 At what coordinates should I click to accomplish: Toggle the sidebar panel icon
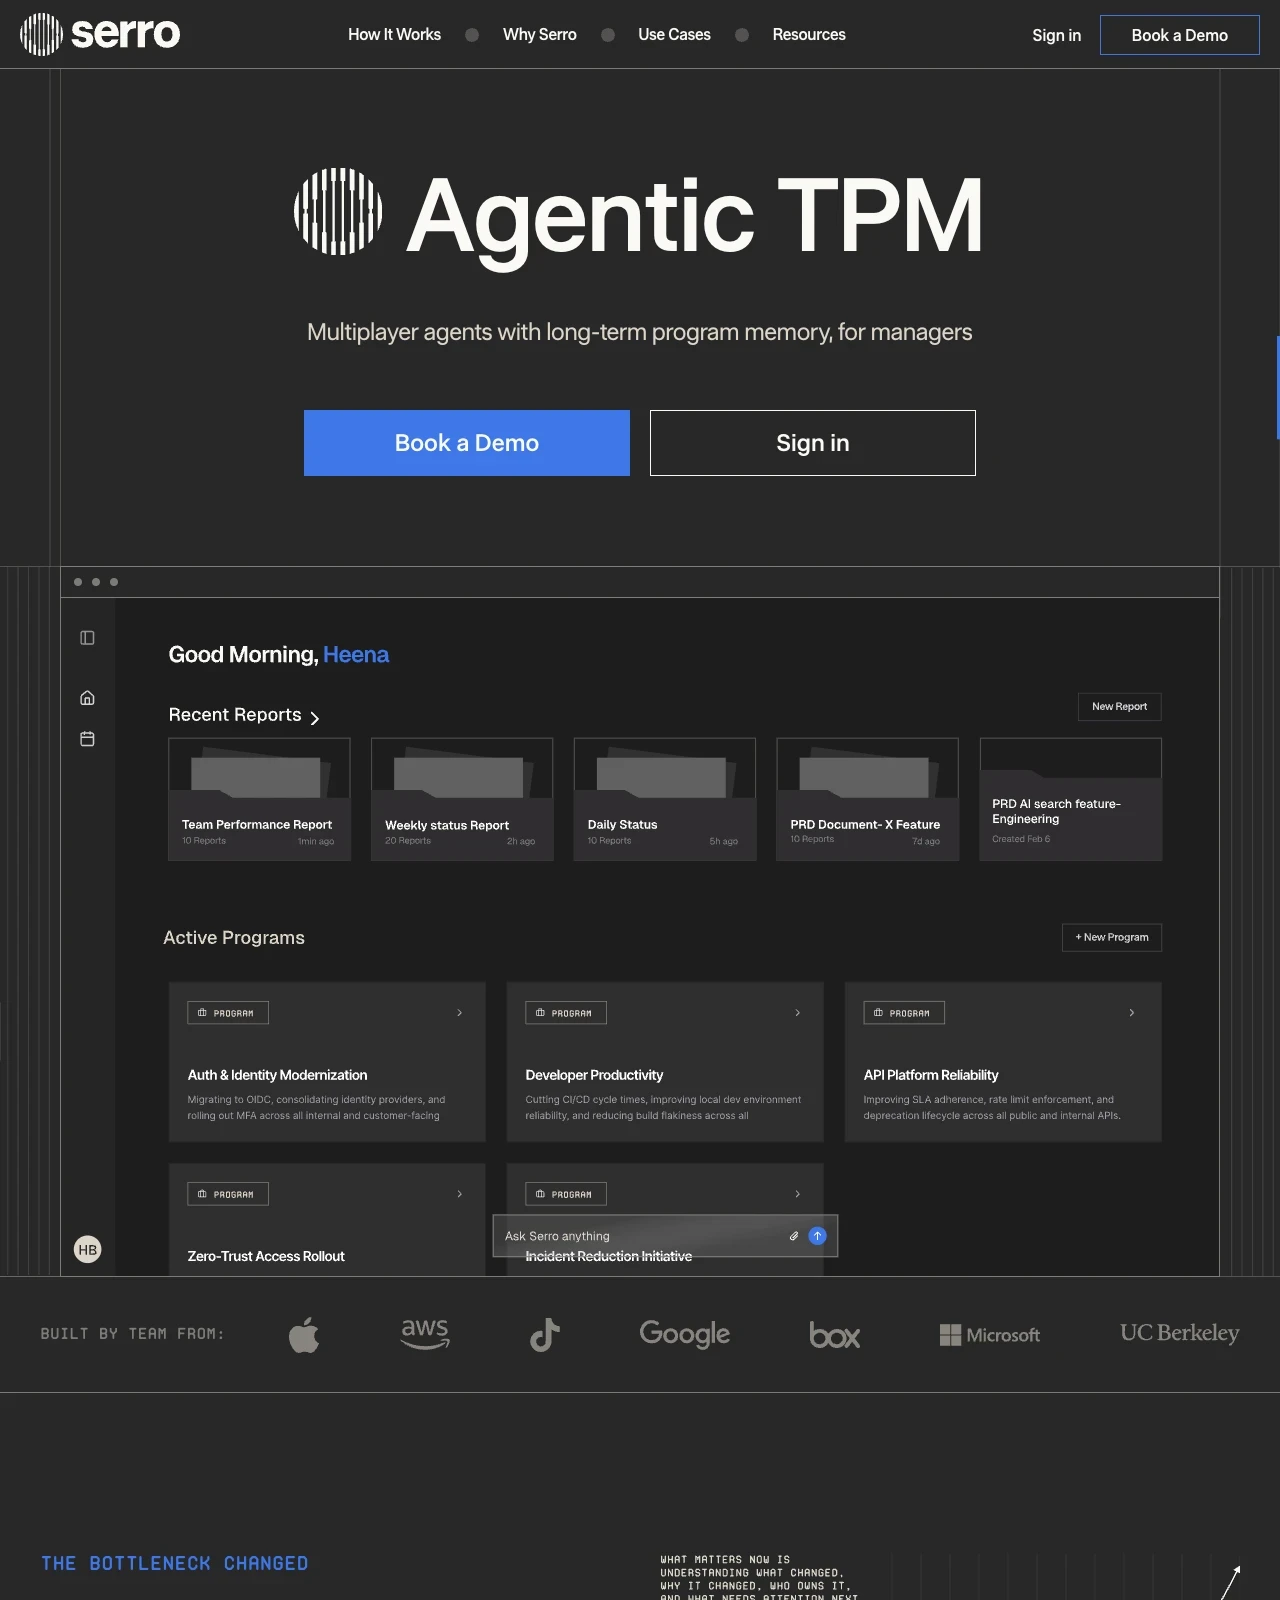[87, 638]
